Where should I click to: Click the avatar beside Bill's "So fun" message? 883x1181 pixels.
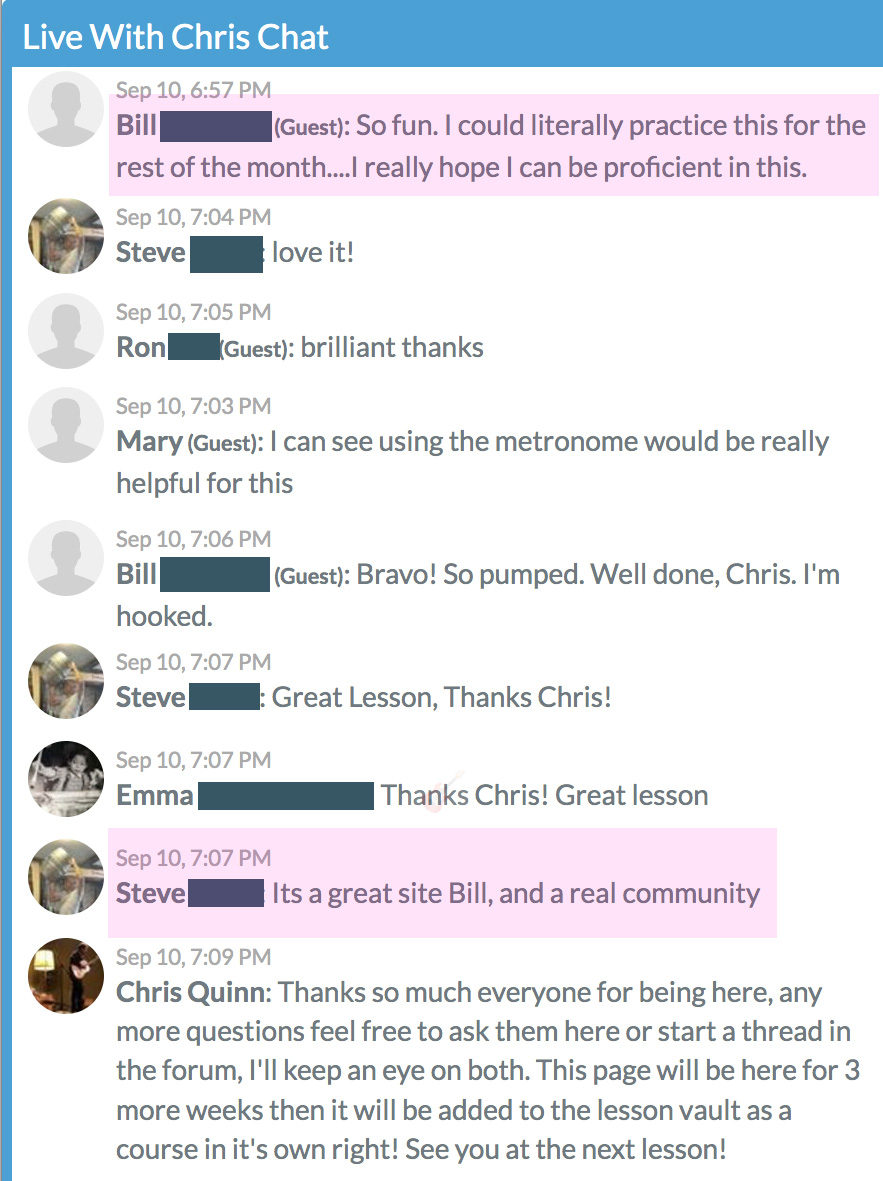66,109
